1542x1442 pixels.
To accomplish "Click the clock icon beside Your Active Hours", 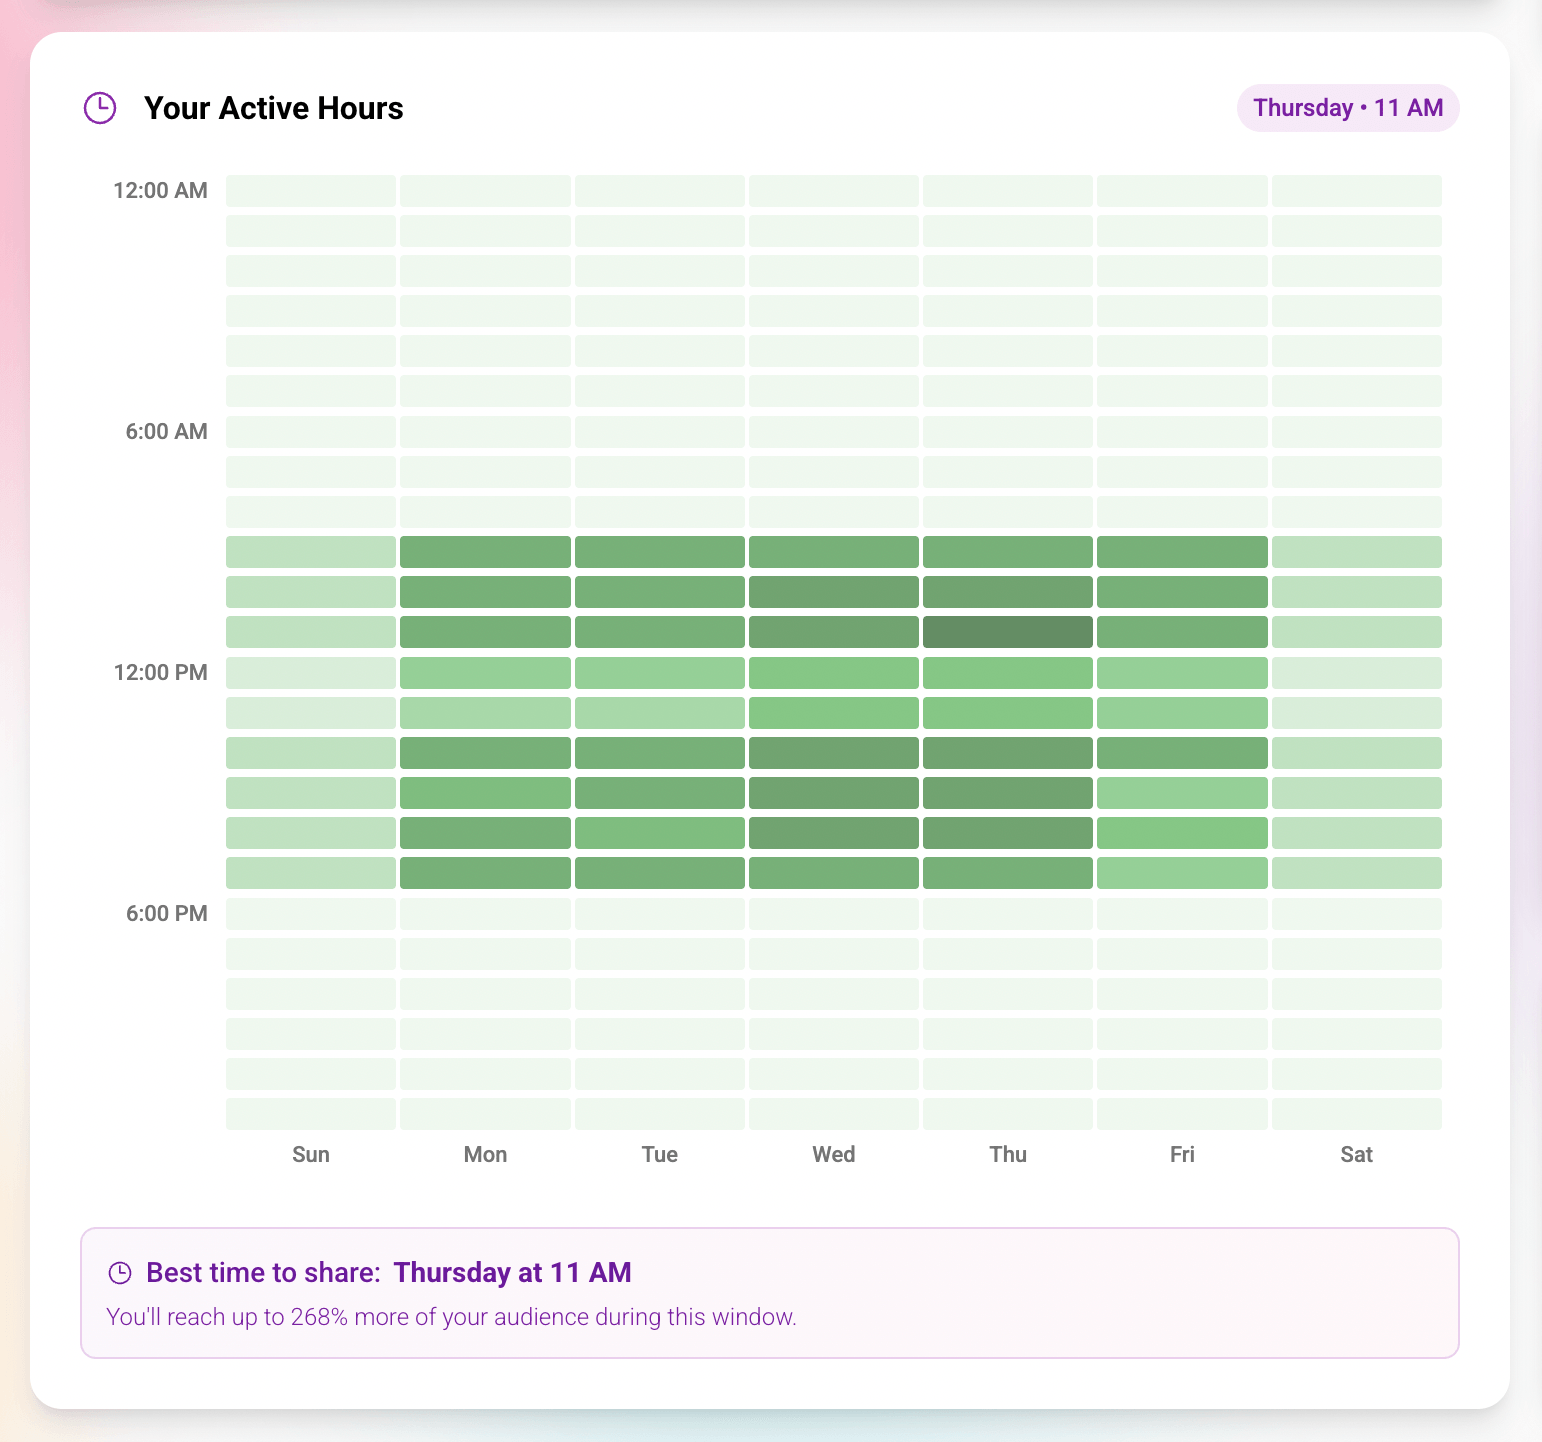I will tap(100, 107).
